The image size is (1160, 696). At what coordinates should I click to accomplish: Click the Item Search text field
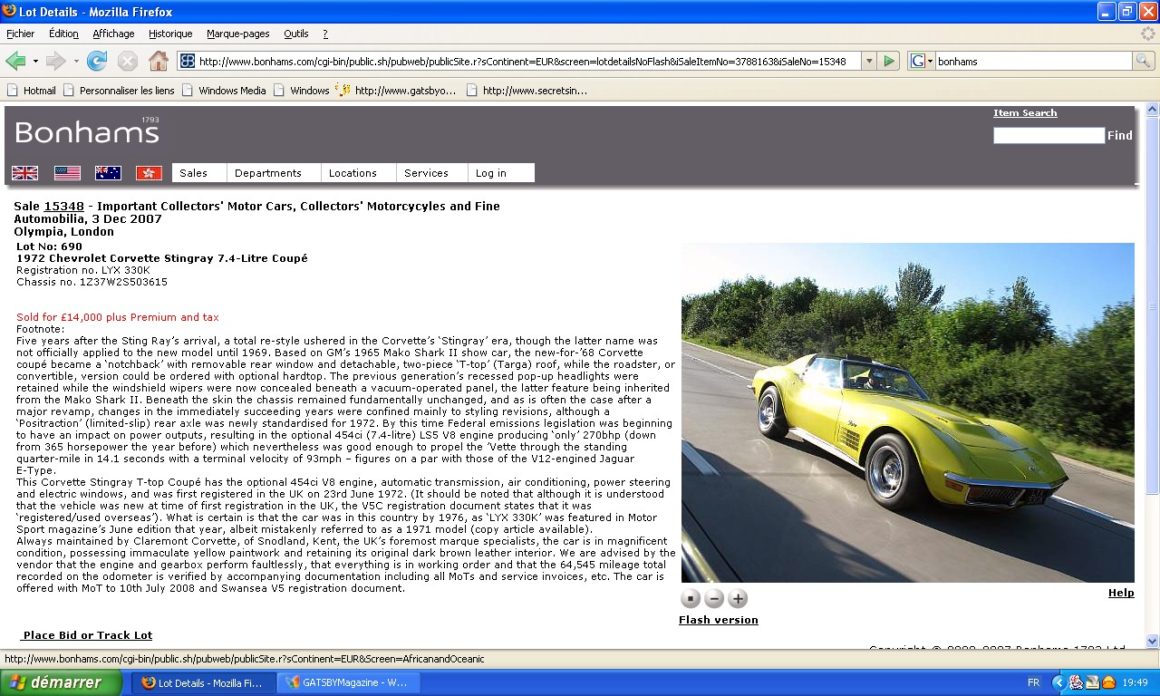[x=1048, y=135]
